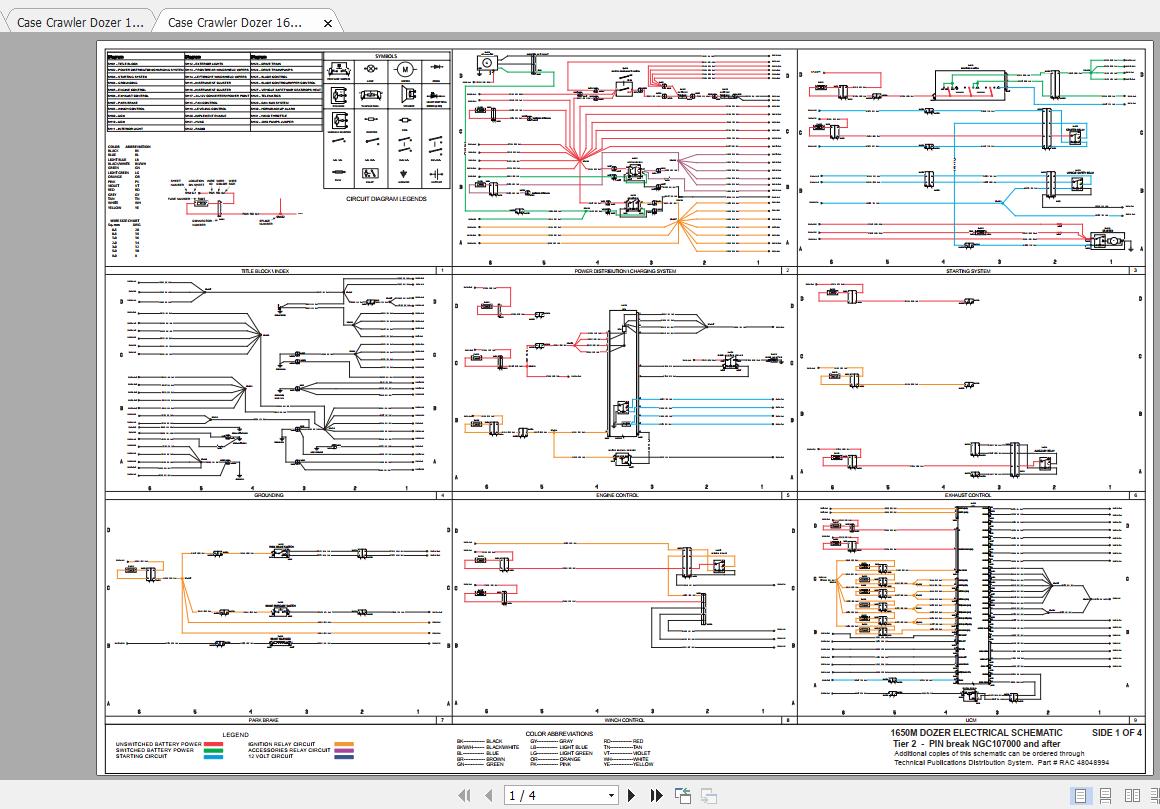Select single page layout mode

[x=1080, y=795]
